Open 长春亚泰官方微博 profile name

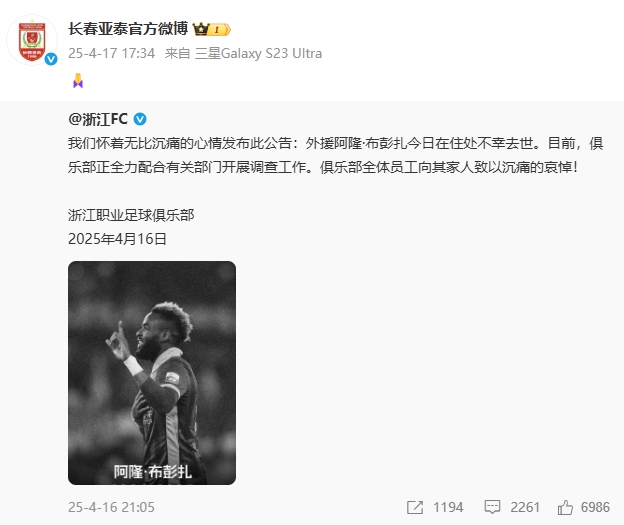pos(128,29)
